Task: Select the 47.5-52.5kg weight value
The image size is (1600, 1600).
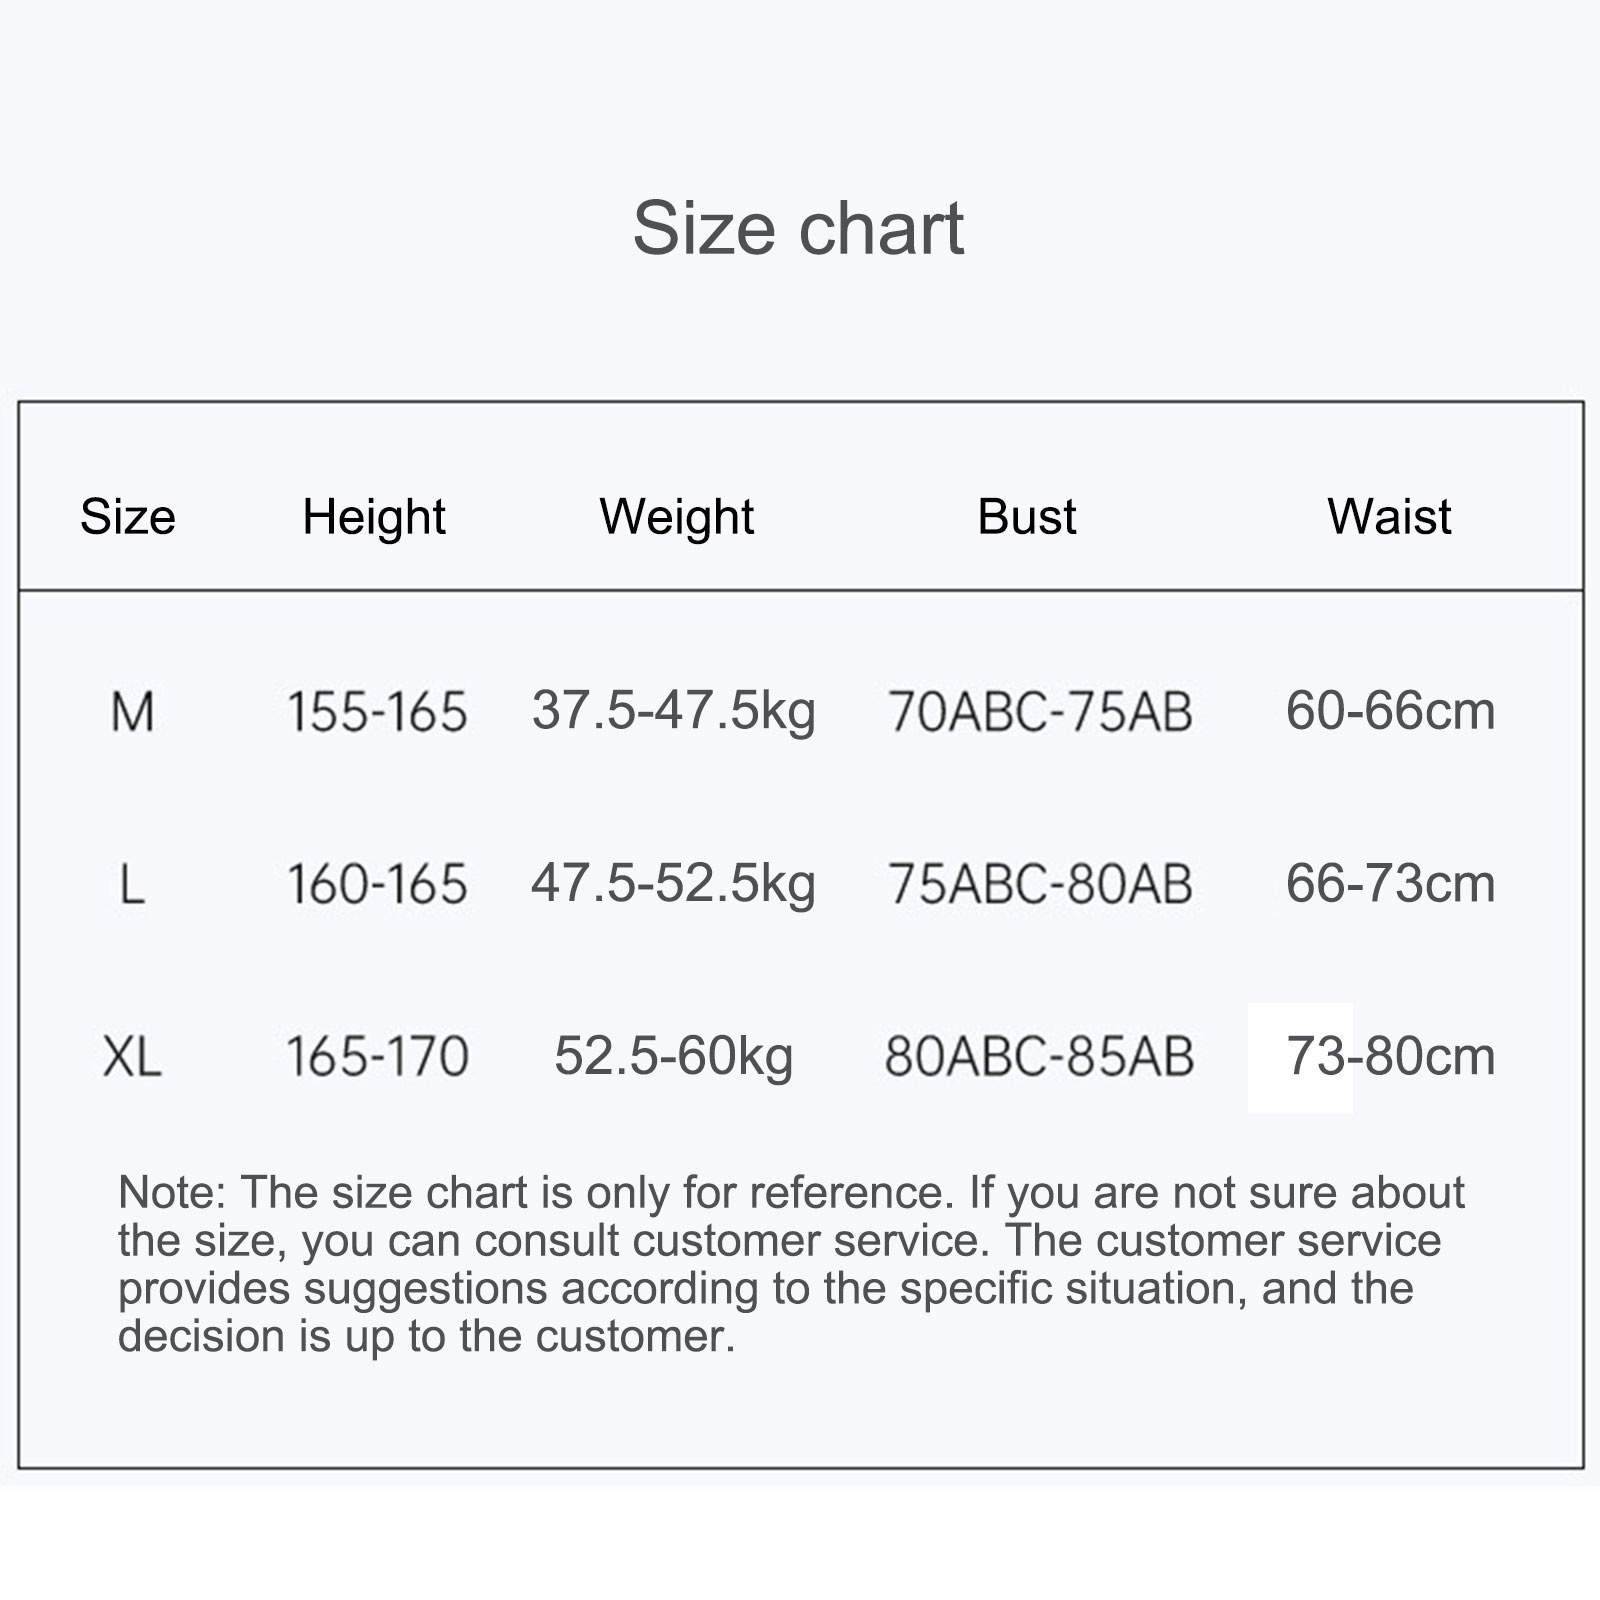Action: point(673,884)
